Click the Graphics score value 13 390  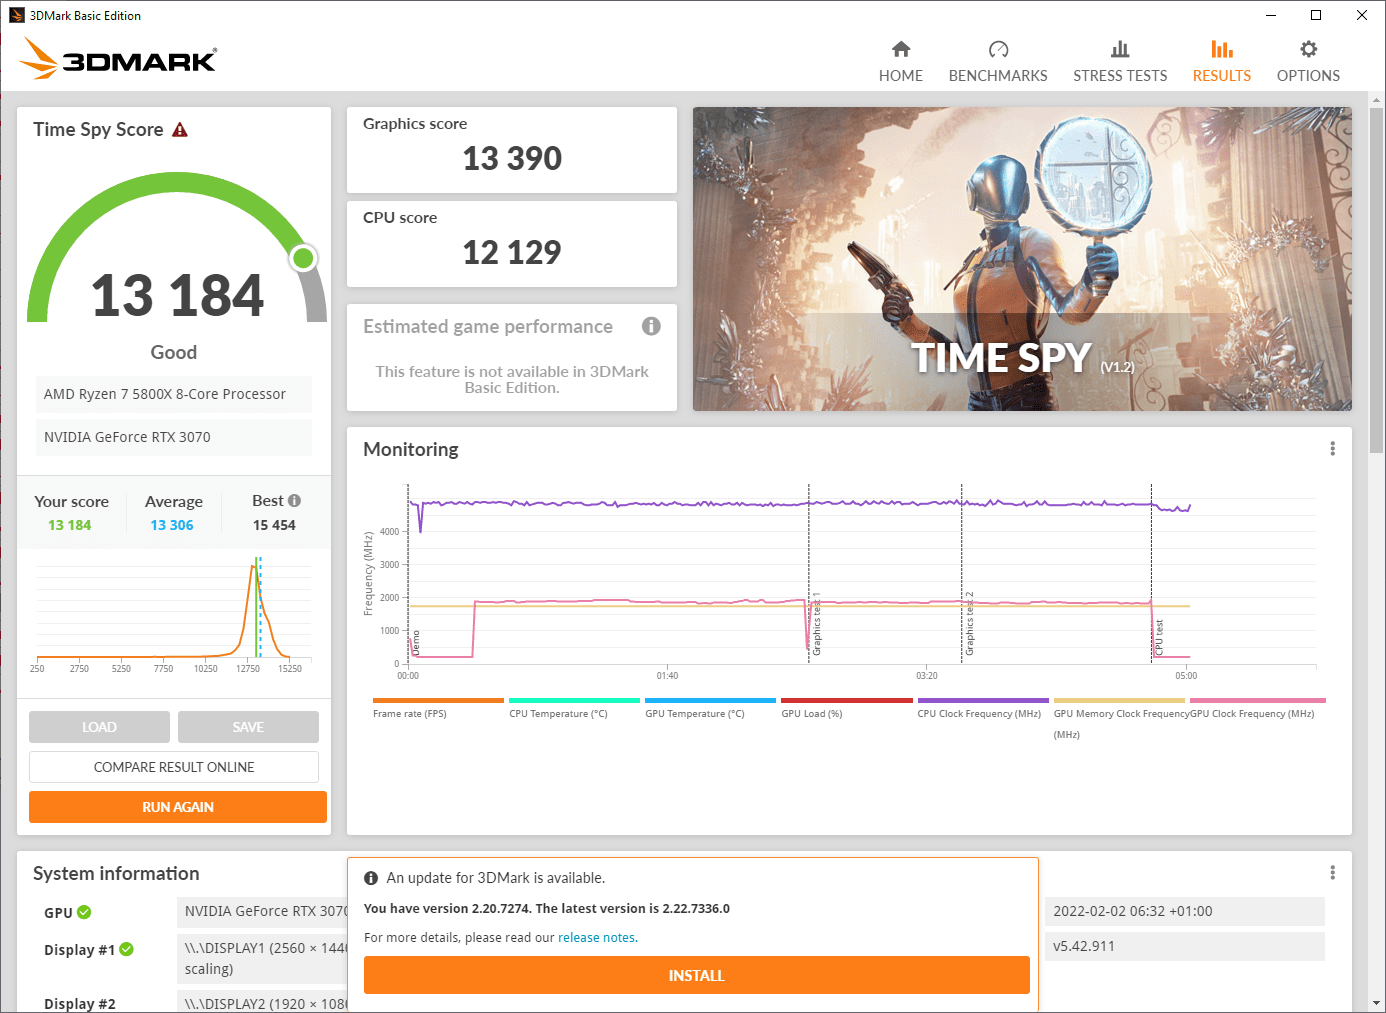[x=512, y=158]
